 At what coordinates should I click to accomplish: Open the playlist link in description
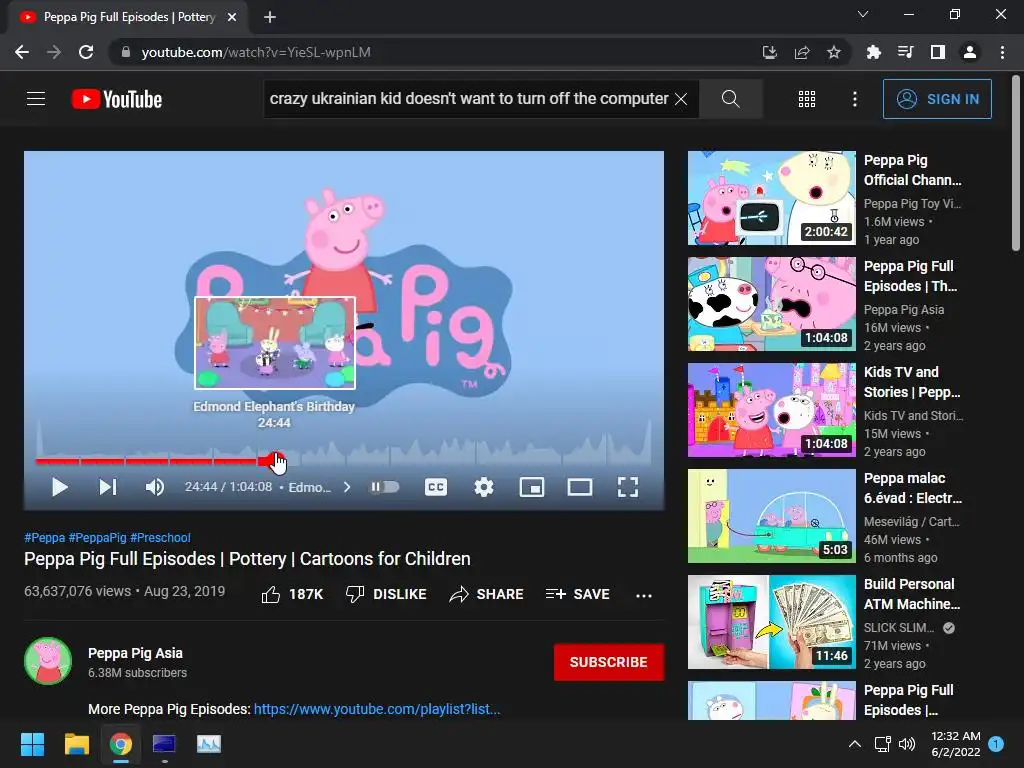coord(377,709)
